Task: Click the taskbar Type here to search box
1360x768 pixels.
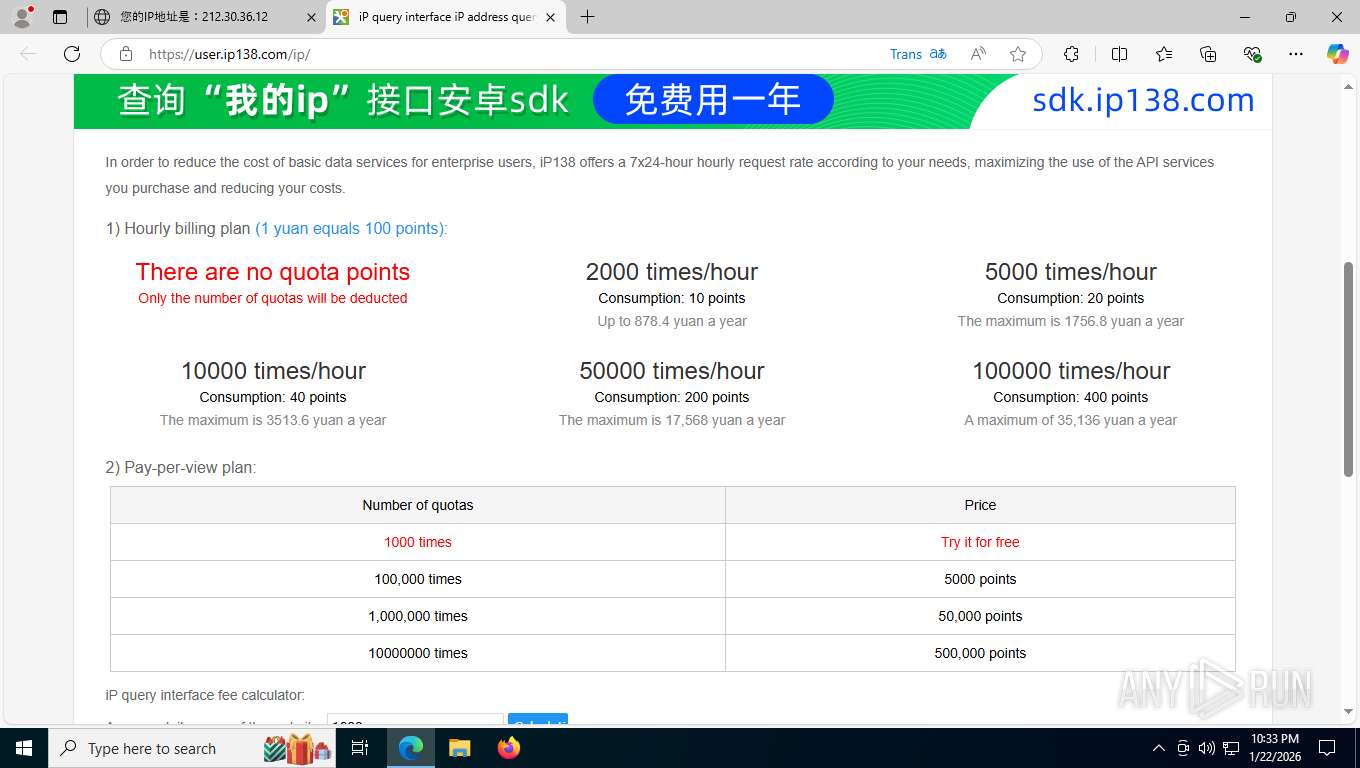Action: click(x=194, y=748)
